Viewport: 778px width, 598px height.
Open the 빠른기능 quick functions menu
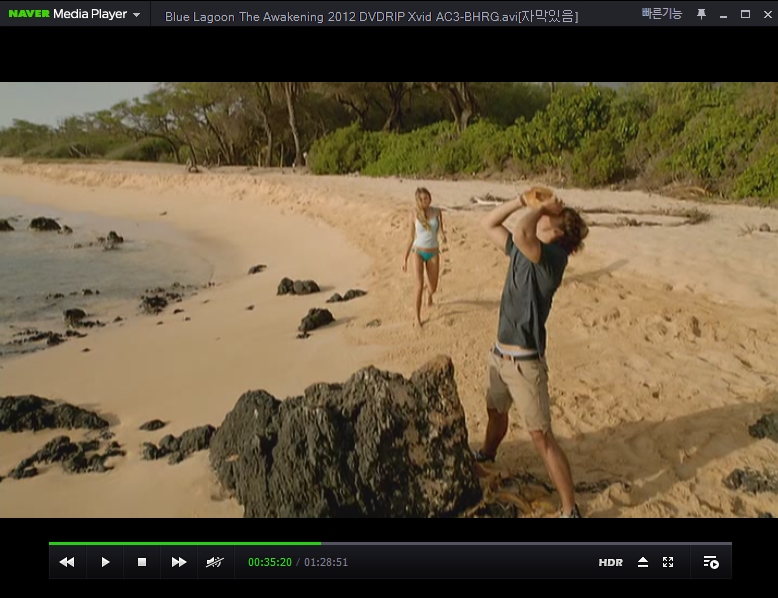coord(662,14)
